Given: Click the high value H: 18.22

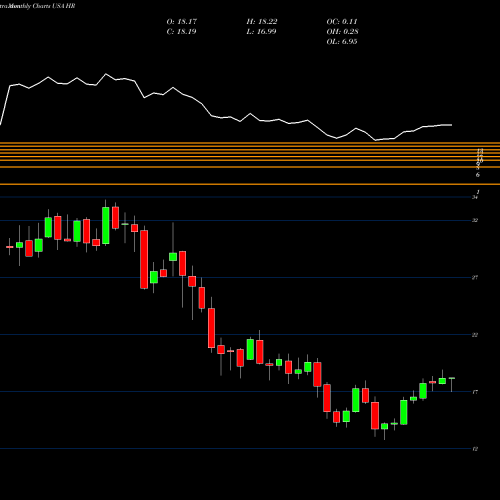Looking at the screenshot, I should pos(262,22).
